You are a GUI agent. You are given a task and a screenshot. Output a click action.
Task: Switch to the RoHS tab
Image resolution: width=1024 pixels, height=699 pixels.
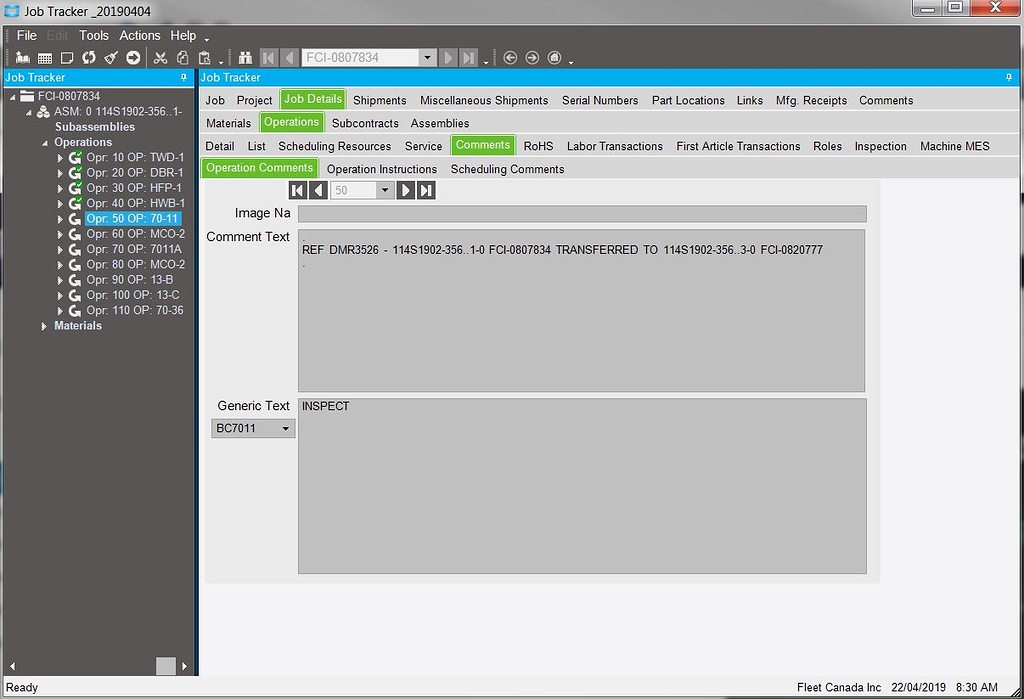(538, 146)
